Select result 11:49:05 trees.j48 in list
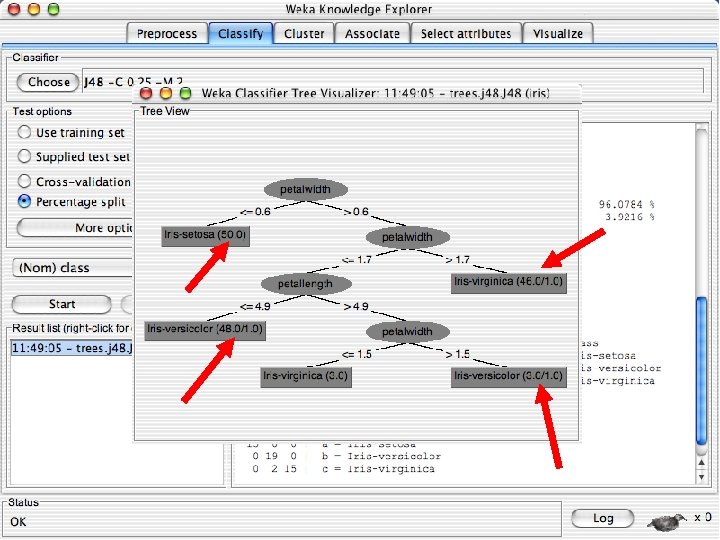720x540 pixels. 72,348
